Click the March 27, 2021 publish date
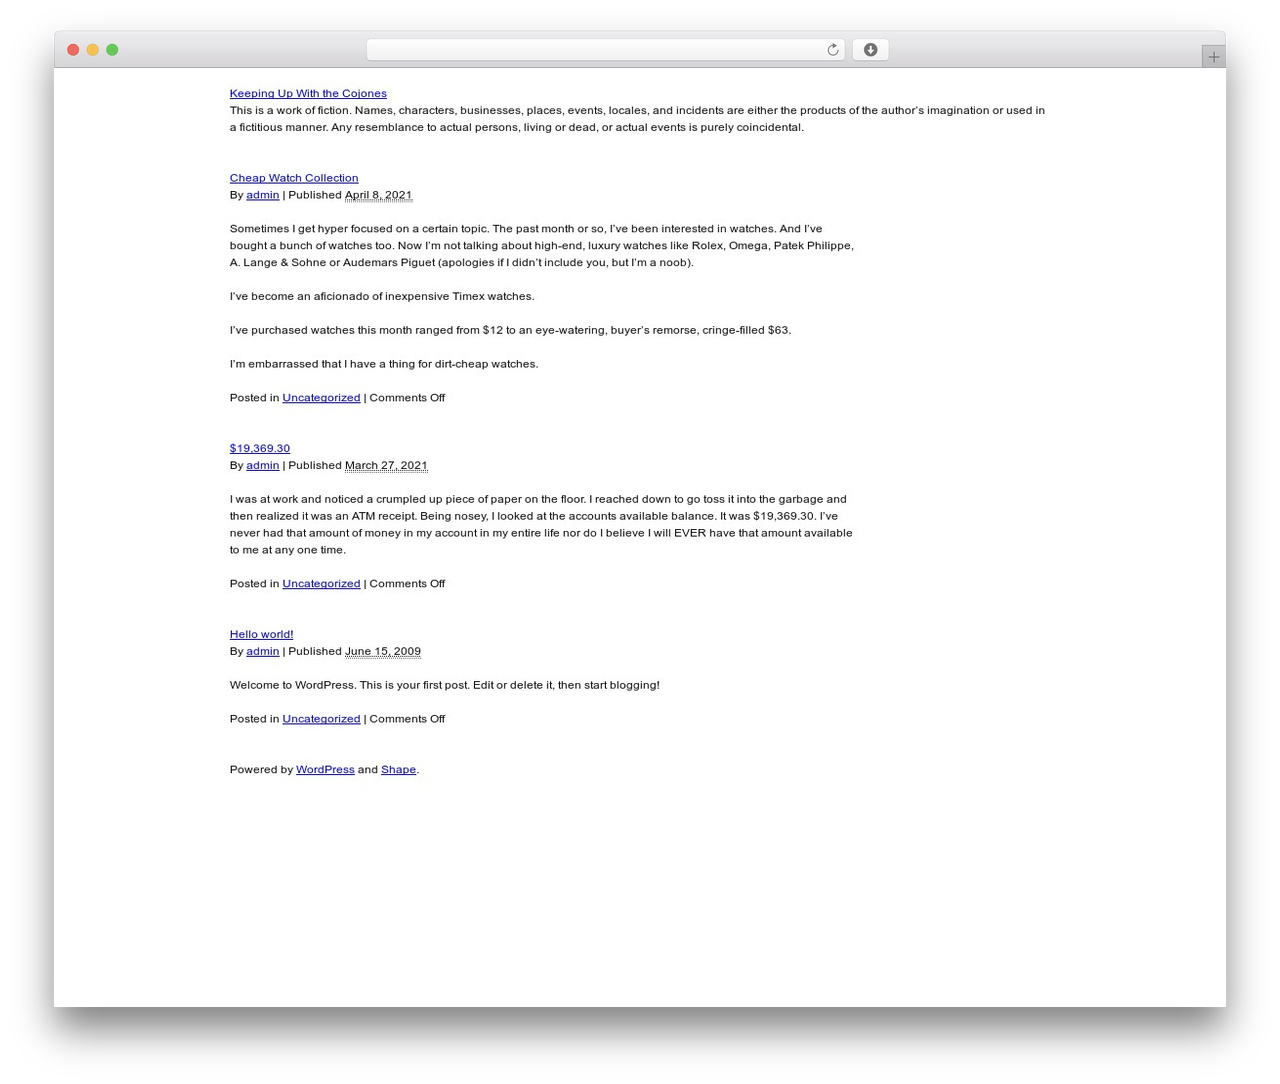The height and width of the screenshot is (1084, 1280). (386, 465)
